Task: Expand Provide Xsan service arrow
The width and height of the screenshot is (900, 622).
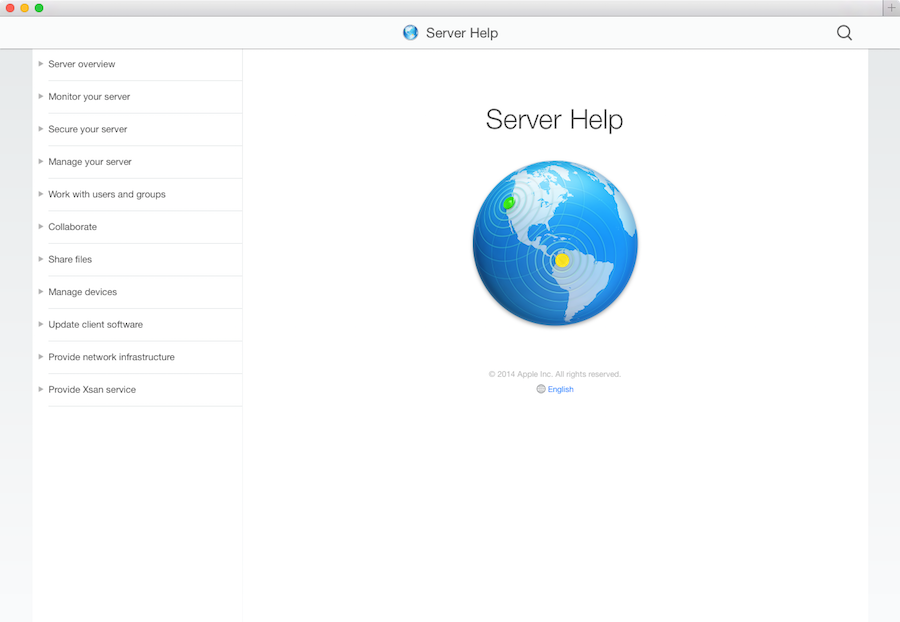Action: pos(40,390)
